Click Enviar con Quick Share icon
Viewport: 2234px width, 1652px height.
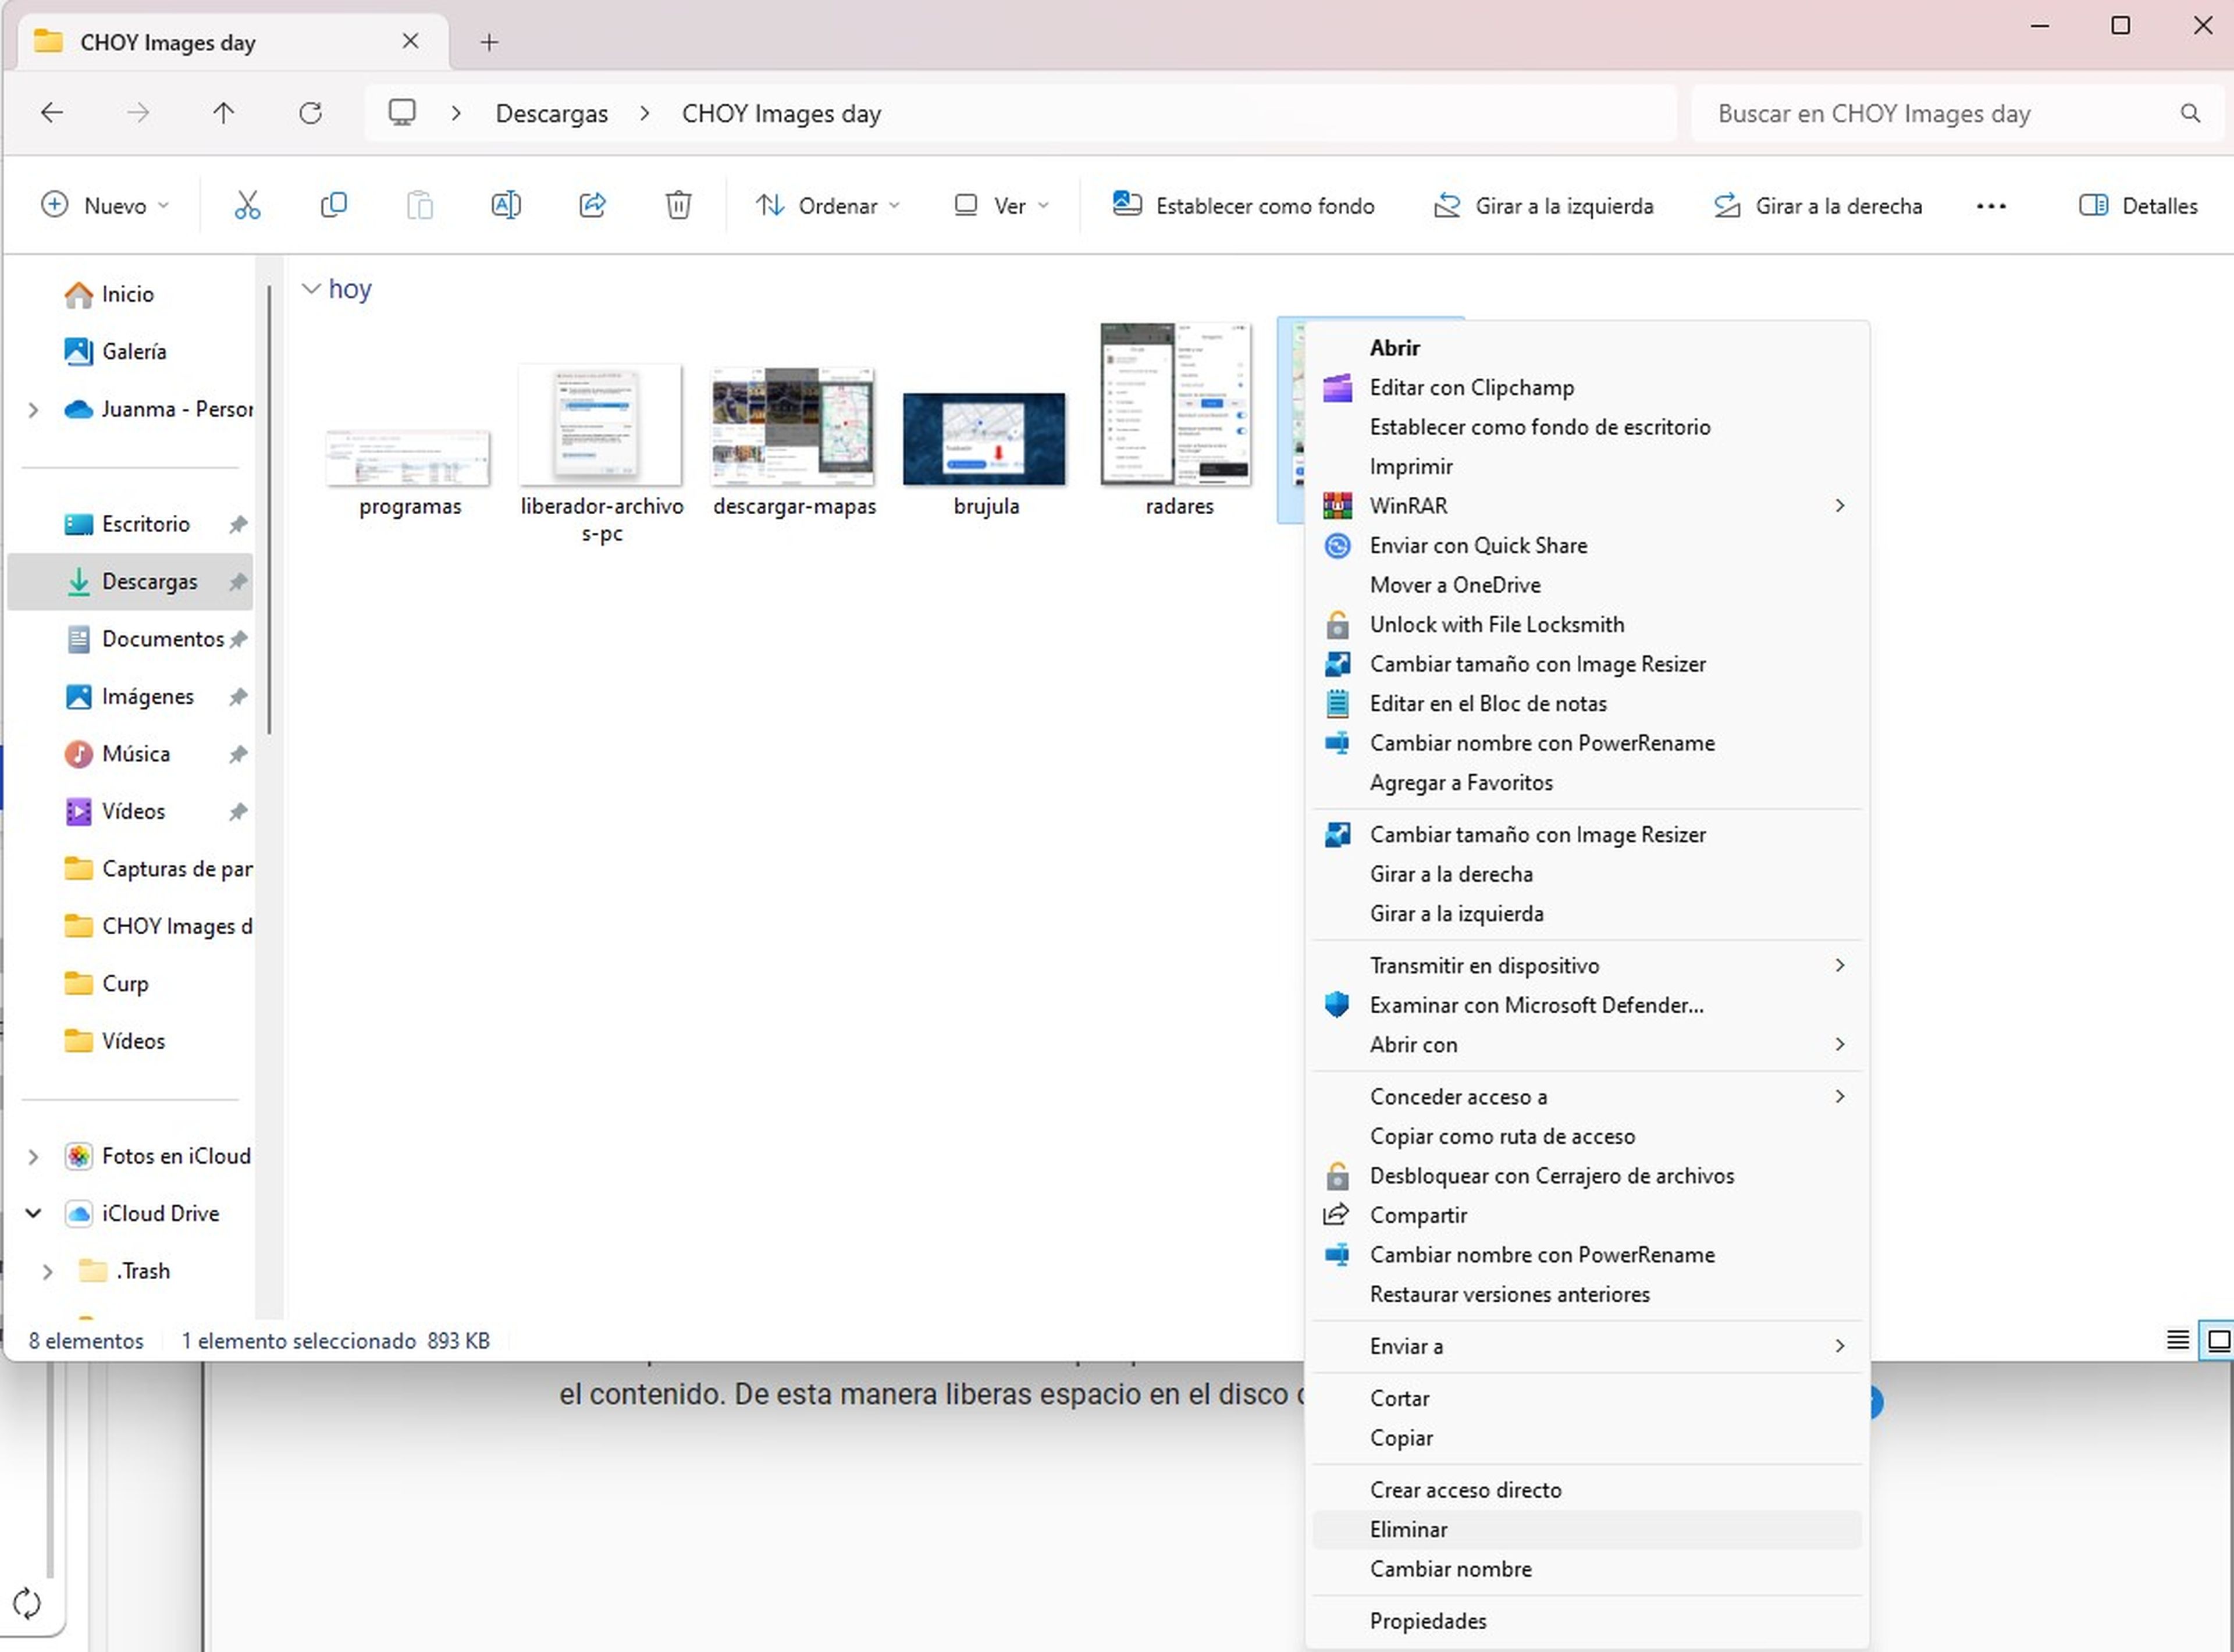(1338, 545)
